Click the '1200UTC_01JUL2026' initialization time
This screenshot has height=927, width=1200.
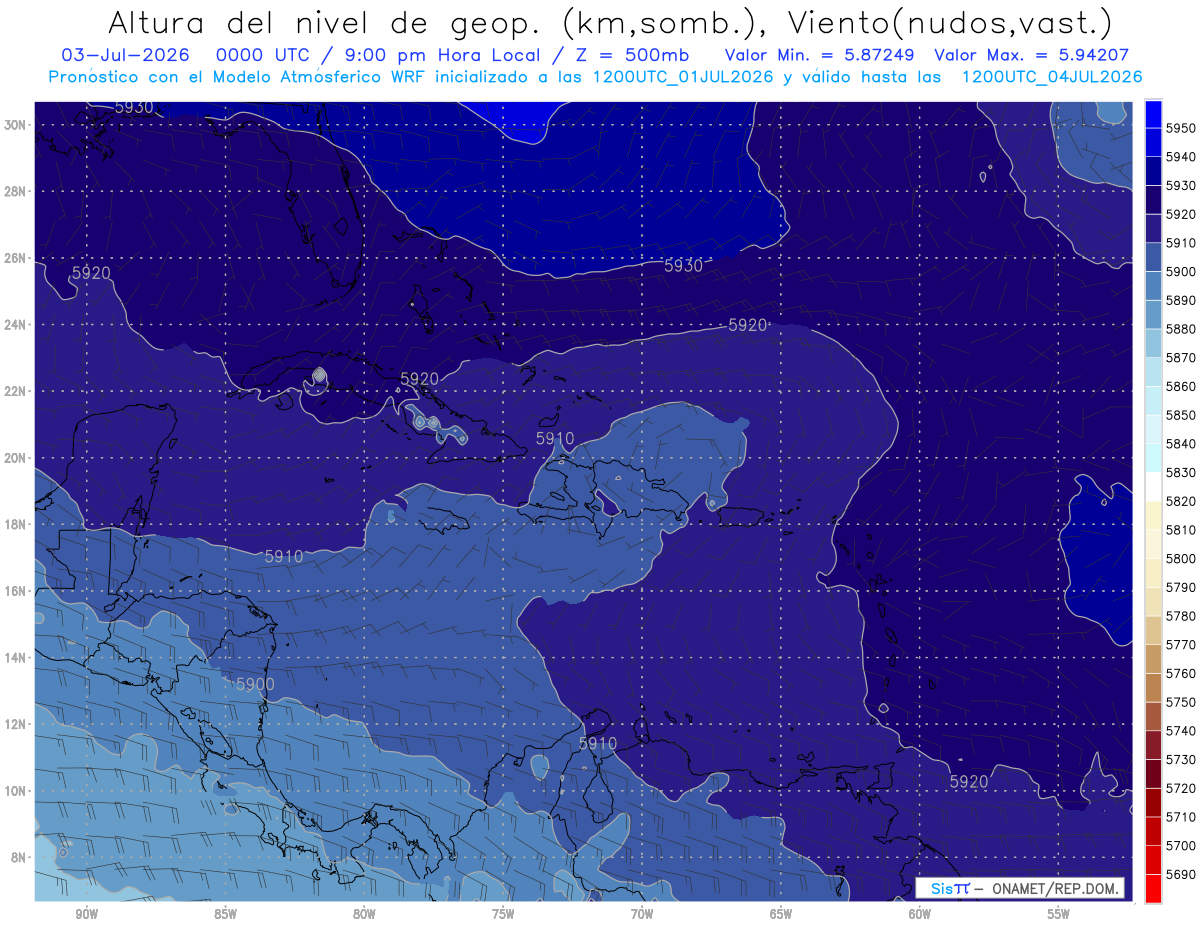coord(684,77)
